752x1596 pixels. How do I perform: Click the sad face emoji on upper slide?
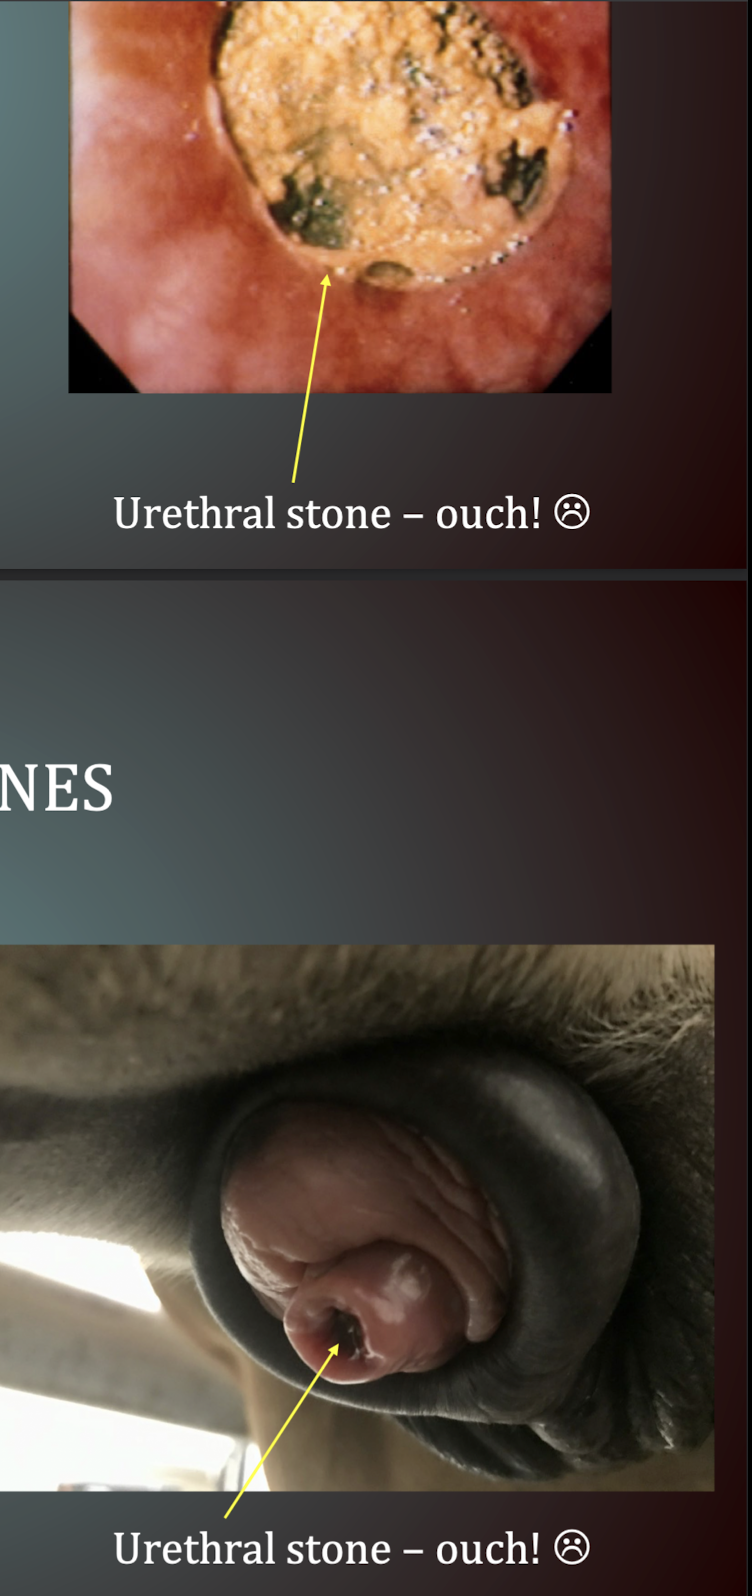[x=572, y=512]
